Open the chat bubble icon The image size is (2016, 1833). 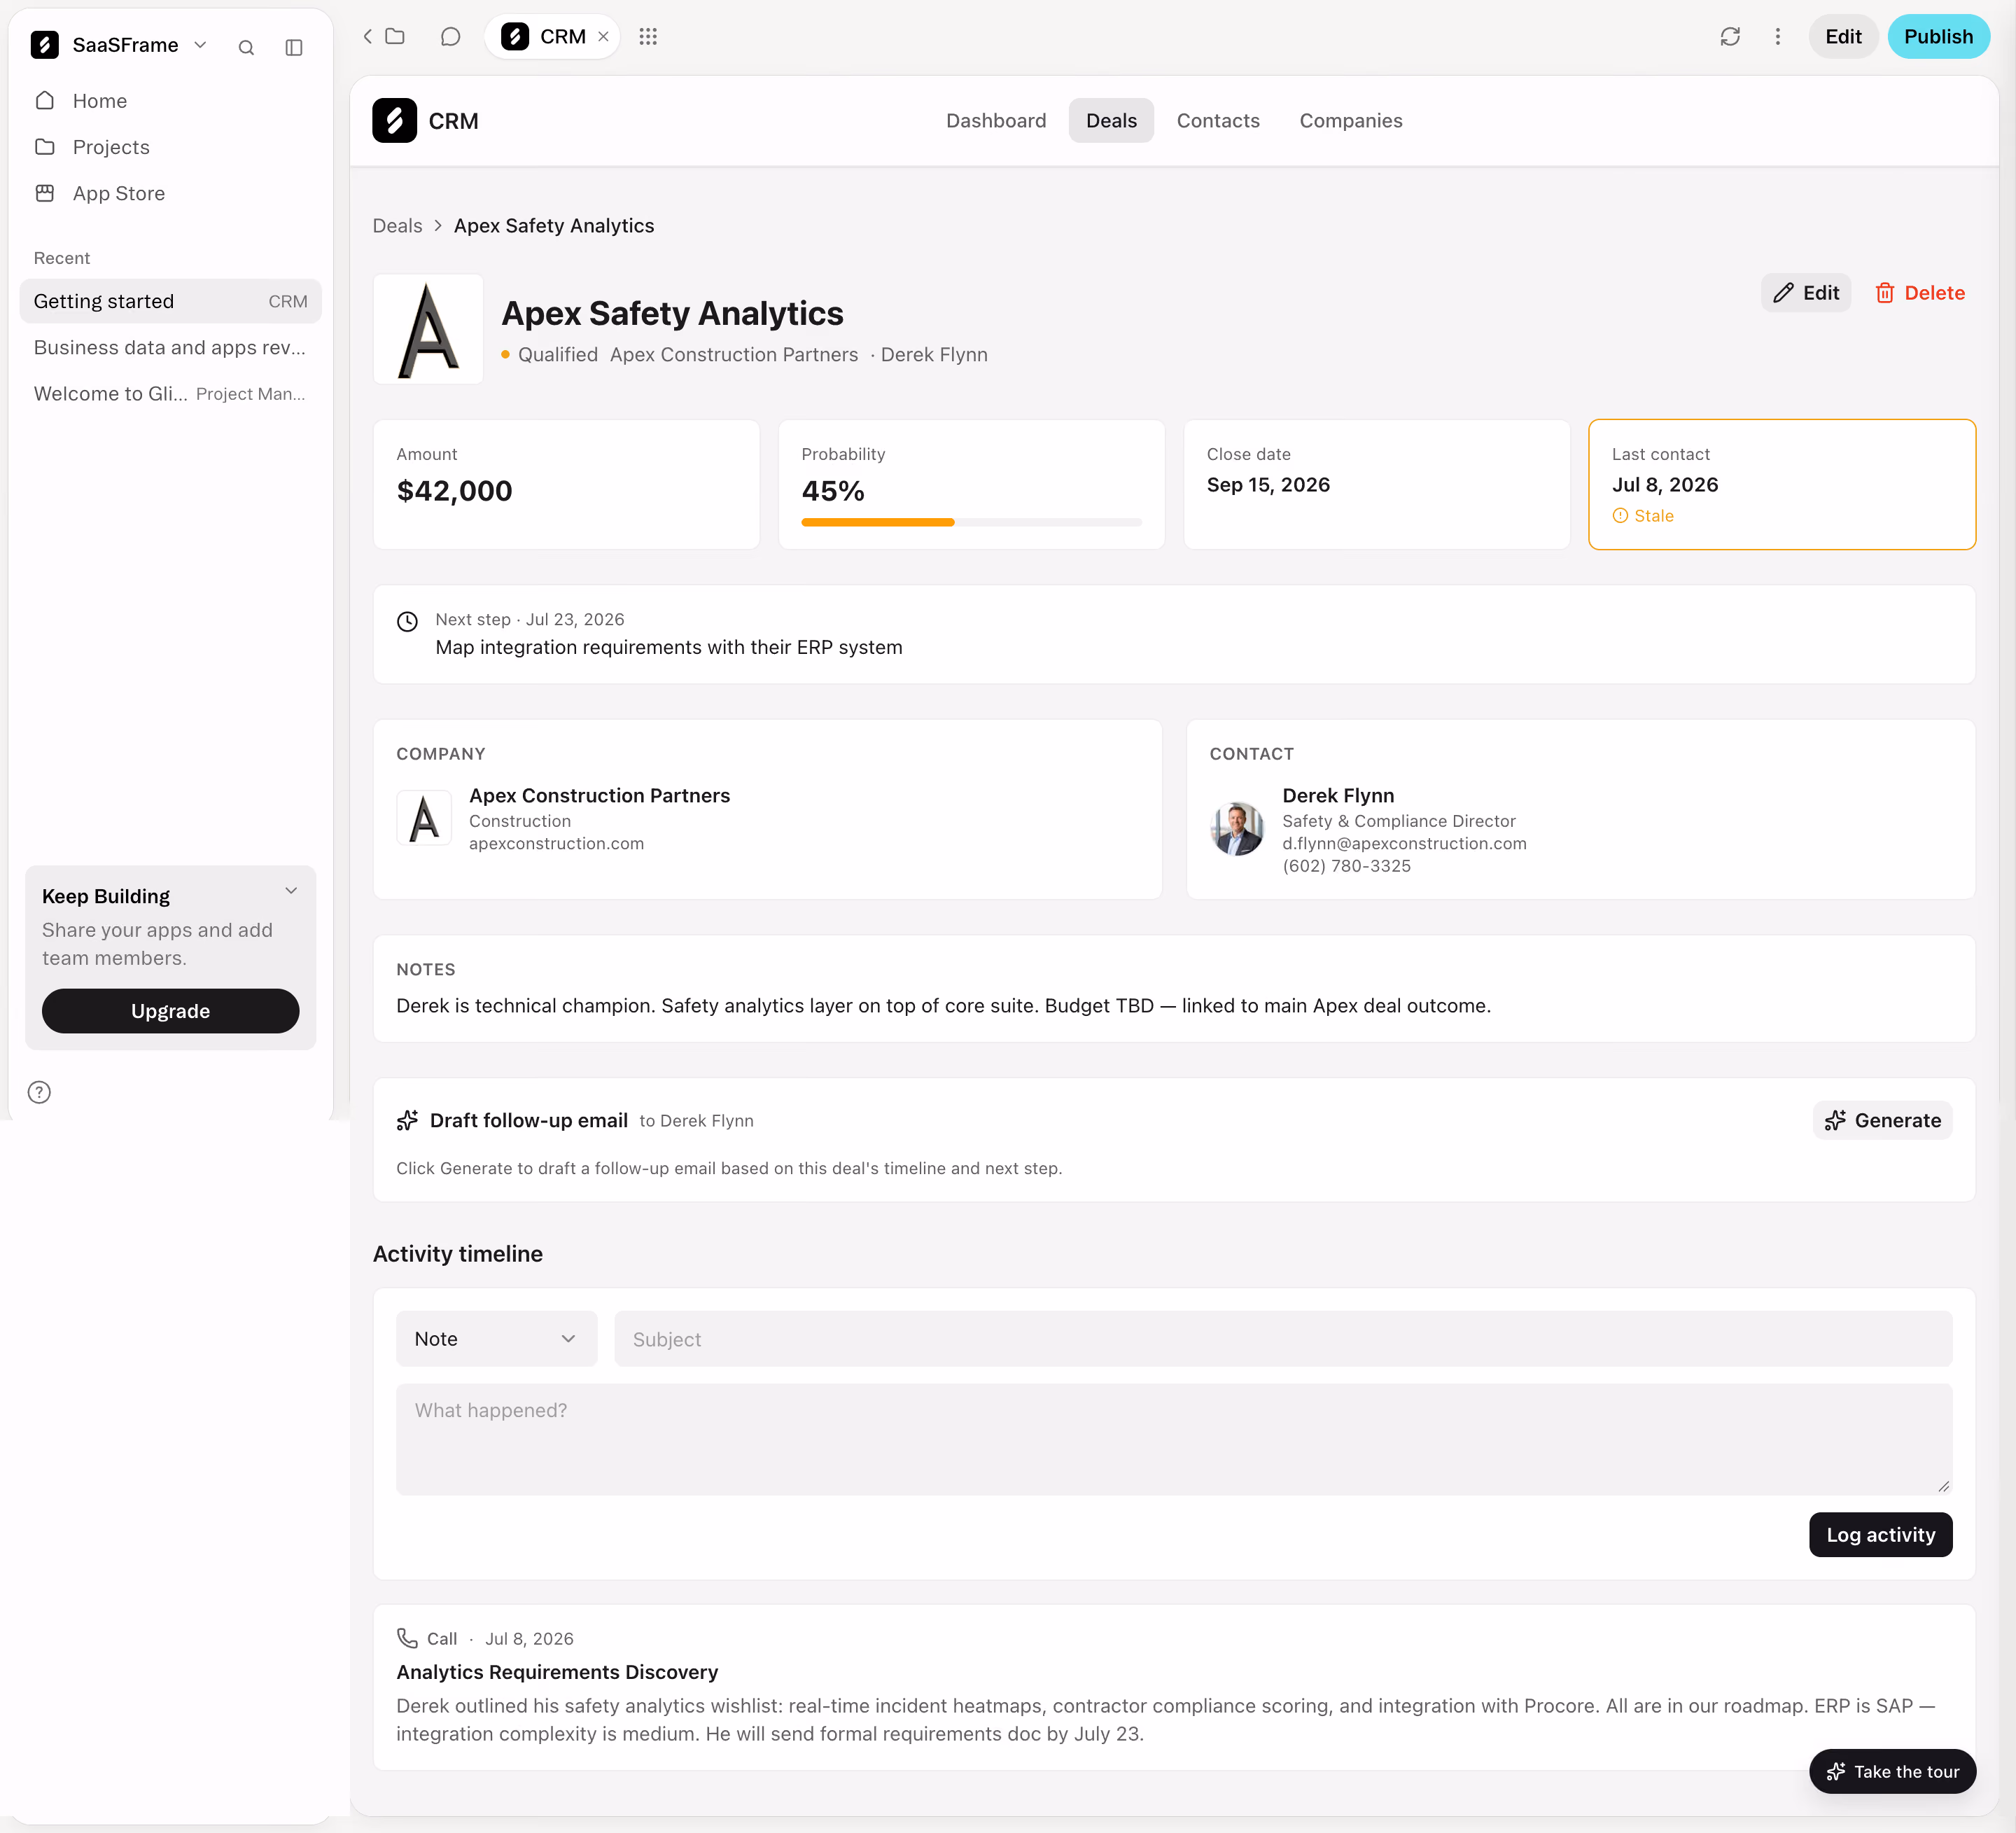click(451, 37)
